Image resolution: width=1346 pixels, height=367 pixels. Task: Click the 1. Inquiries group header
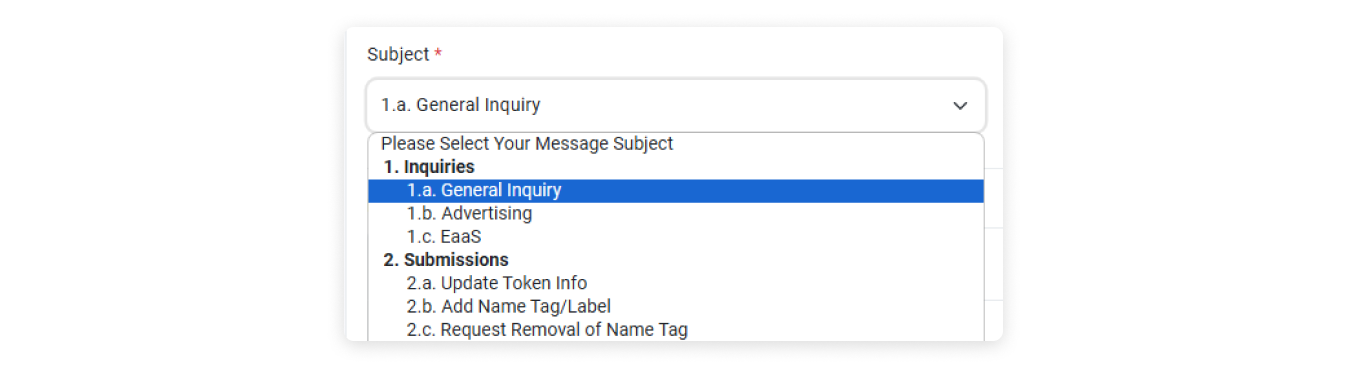click(429, 167)
